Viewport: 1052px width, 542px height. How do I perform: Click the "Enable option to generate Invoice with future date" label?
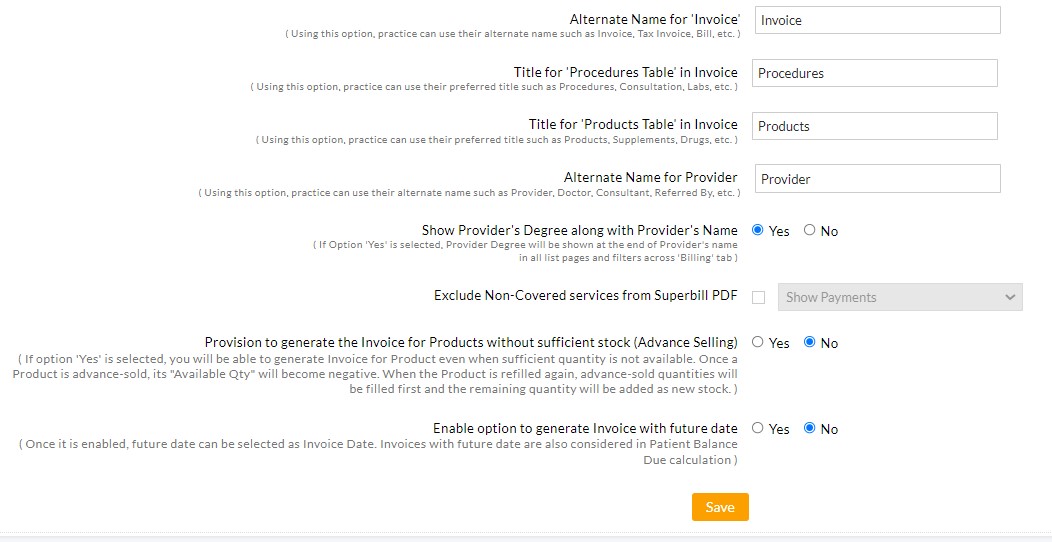pyautogui.click(x=585, y=428)
